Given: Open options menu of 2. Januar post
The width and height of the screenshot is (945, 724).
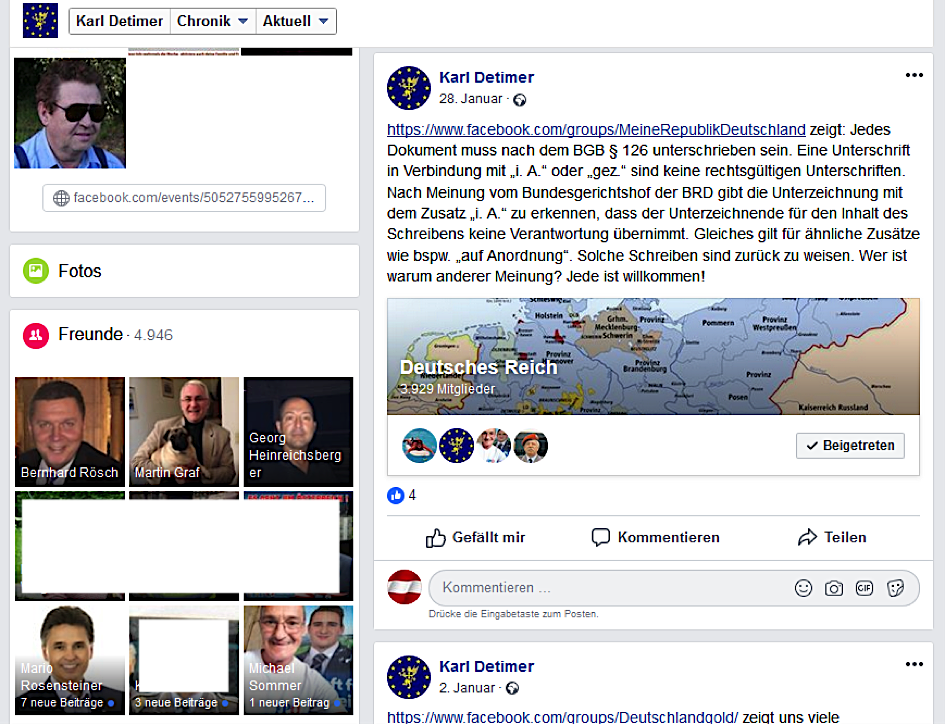Looking at the screenshot, I should point(914,664).
